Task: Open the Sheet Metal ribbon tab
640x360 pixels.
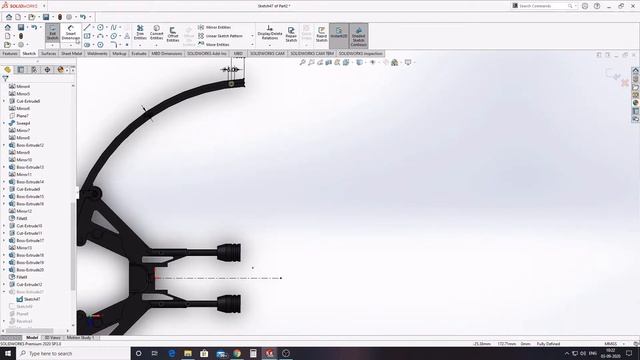Action: click(x=71, y=53)
